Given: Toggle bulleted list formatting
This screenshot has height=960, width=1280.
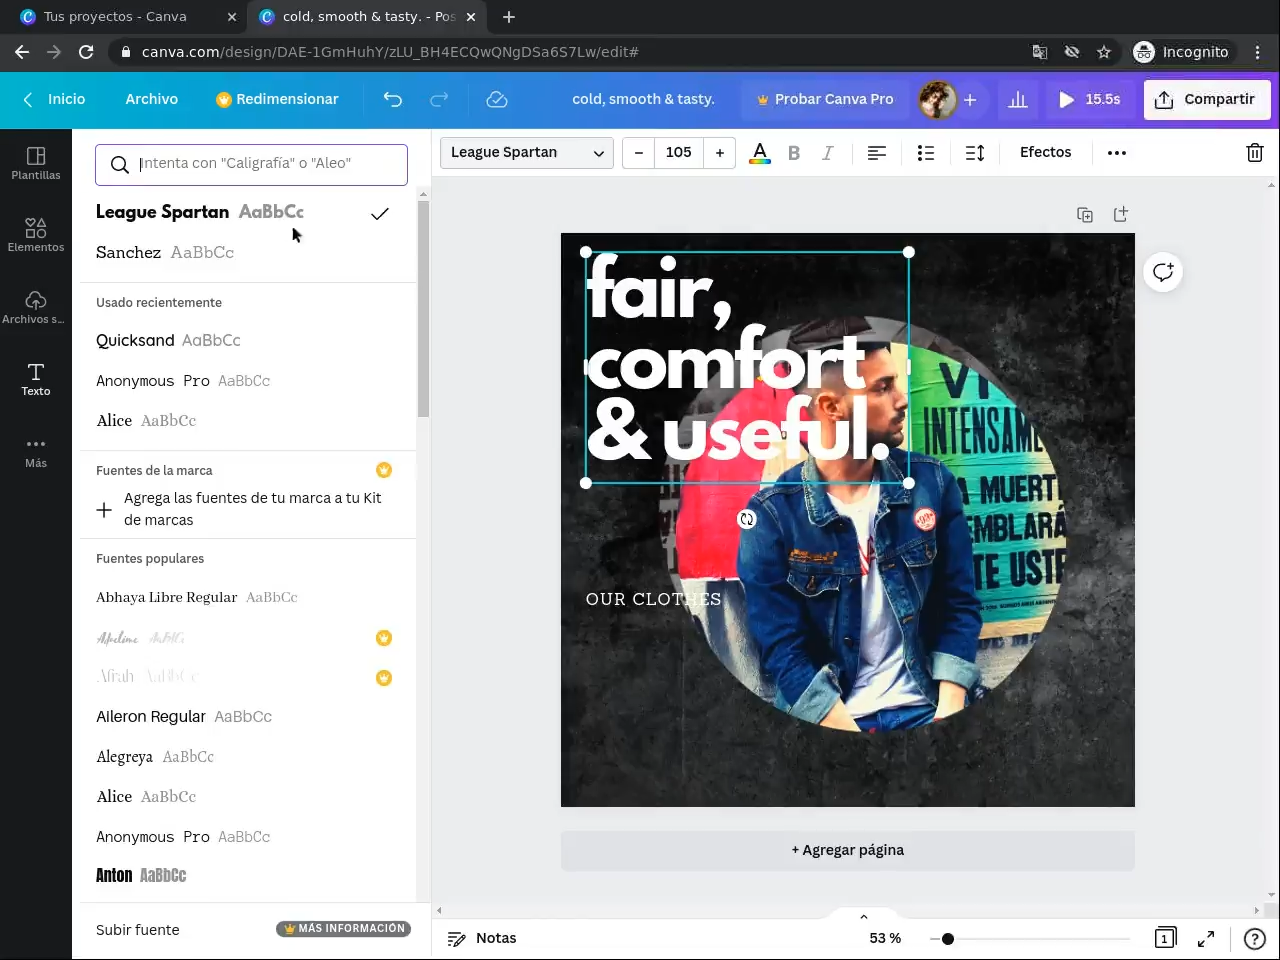Looking at the screenshot, I should [926, 153].
